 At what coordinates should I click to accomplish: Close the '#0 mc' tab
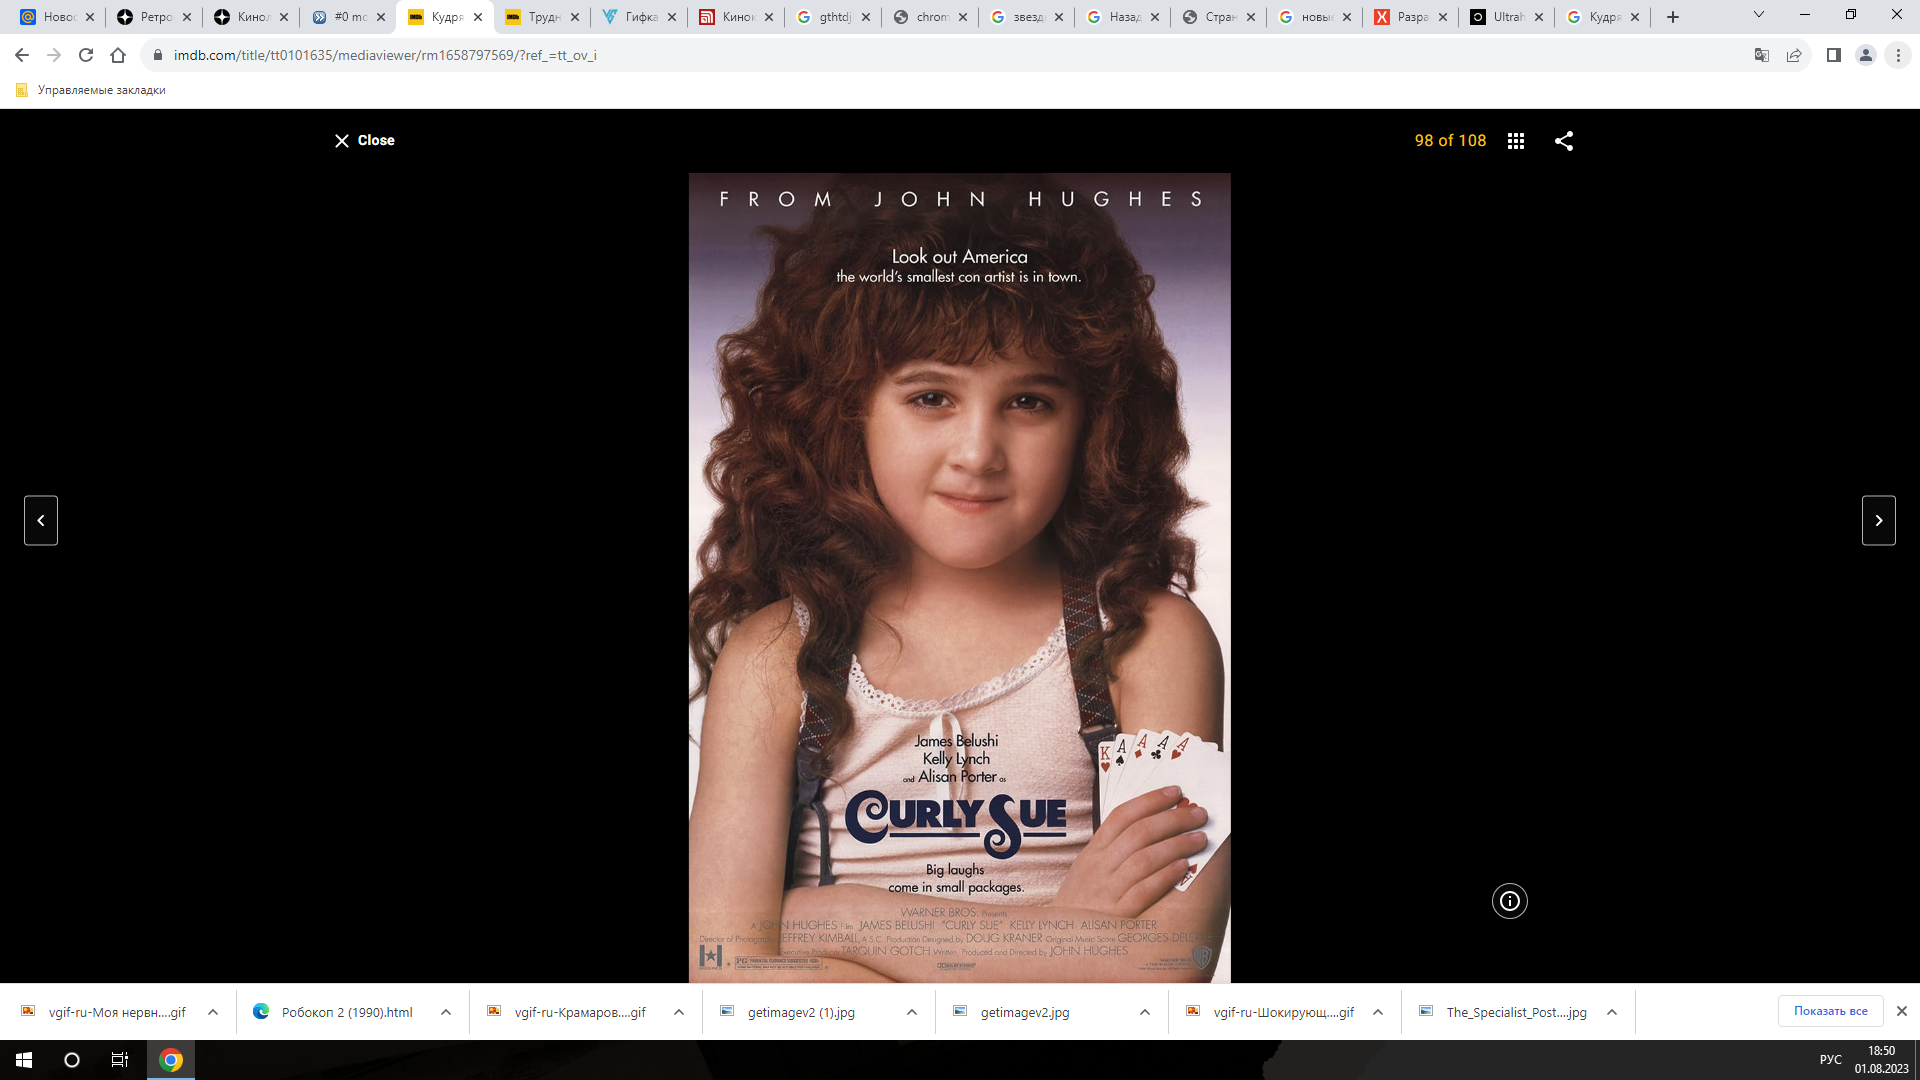click(x=381, y=17)
